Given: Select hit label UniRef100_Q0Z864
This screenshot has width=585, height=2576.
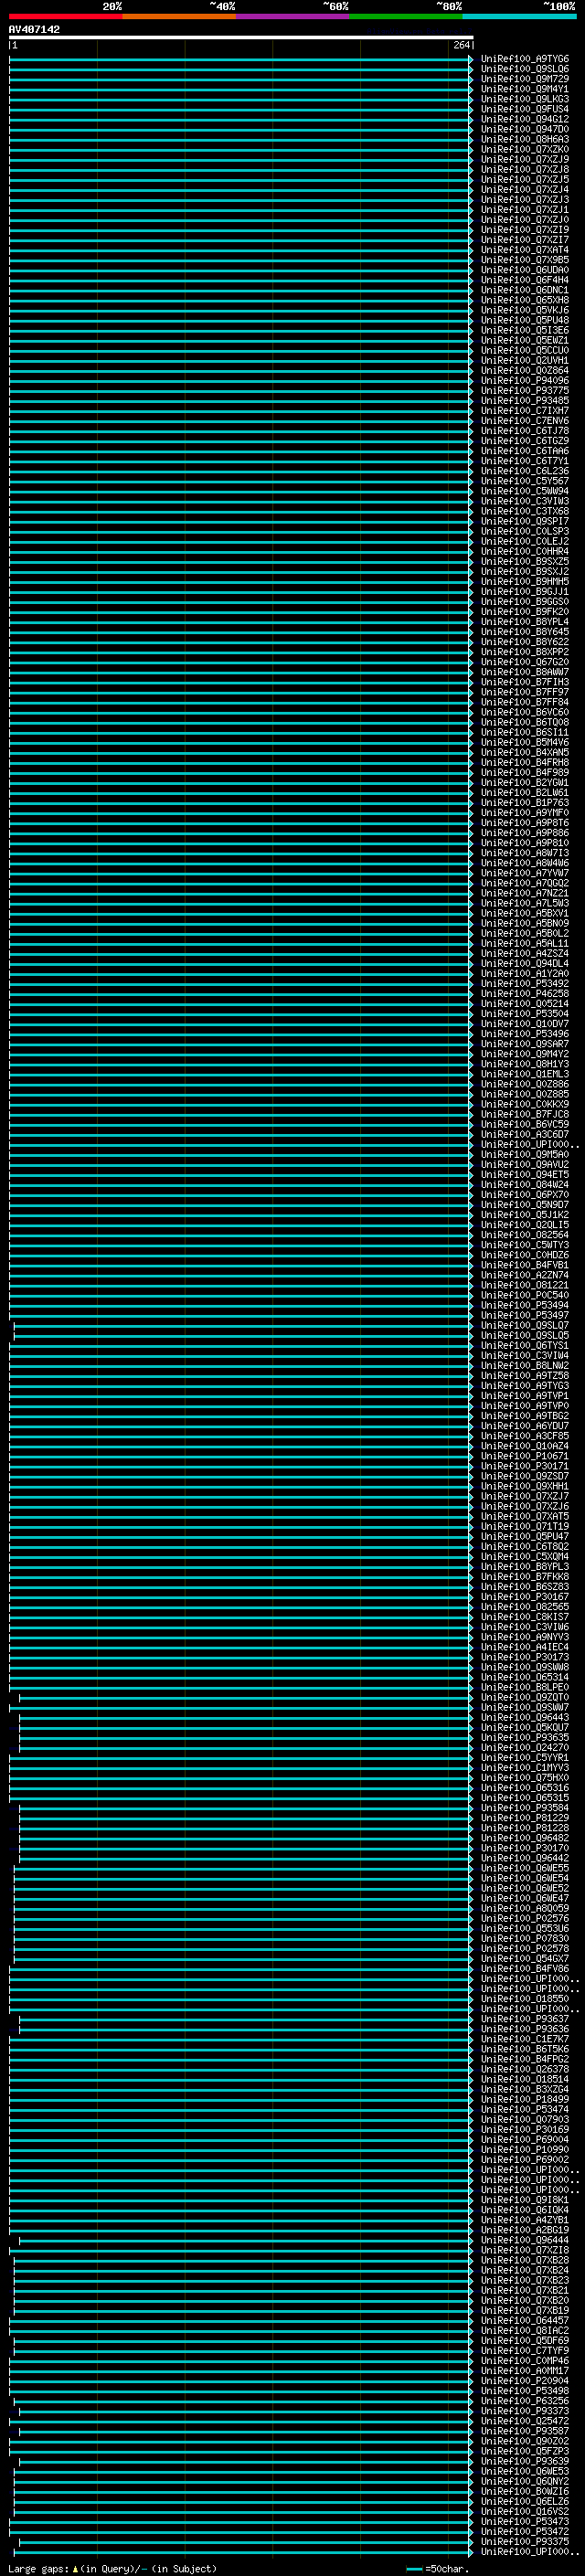Looking at the screenshot, I should coord(525,370).
